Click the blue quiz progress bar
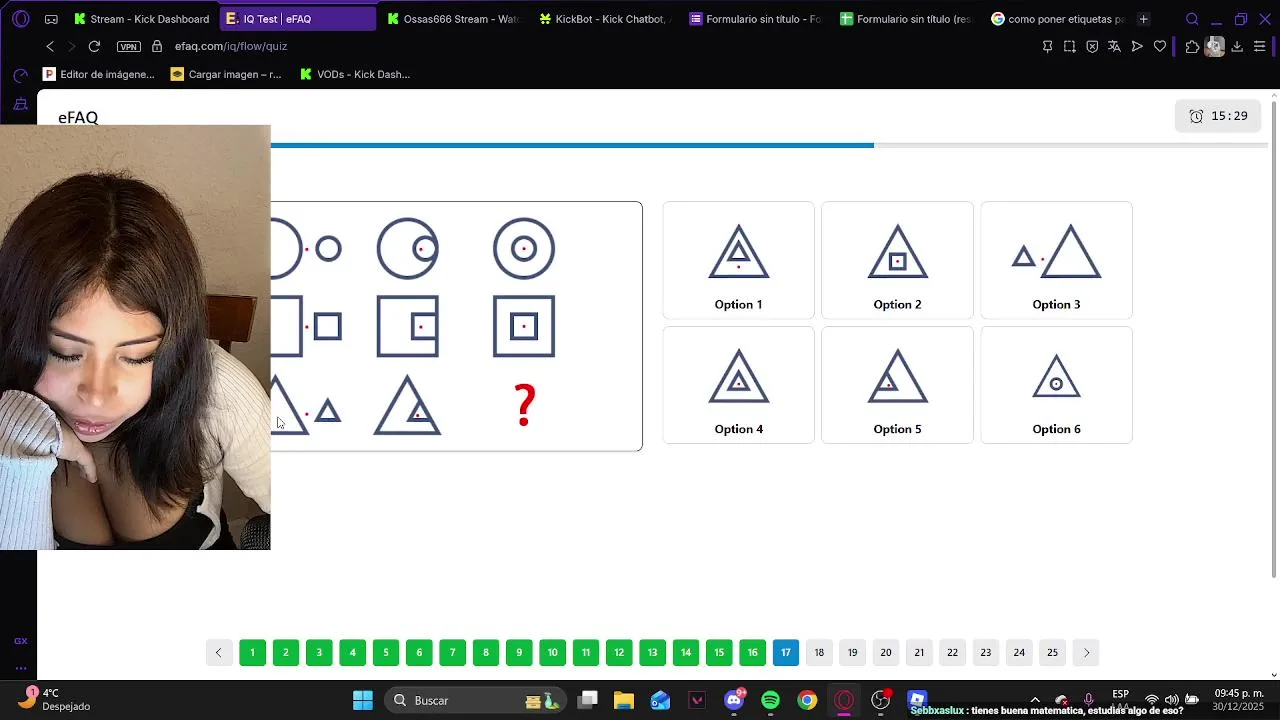The width and height of the screenshot is (1280, 720). 572,145
